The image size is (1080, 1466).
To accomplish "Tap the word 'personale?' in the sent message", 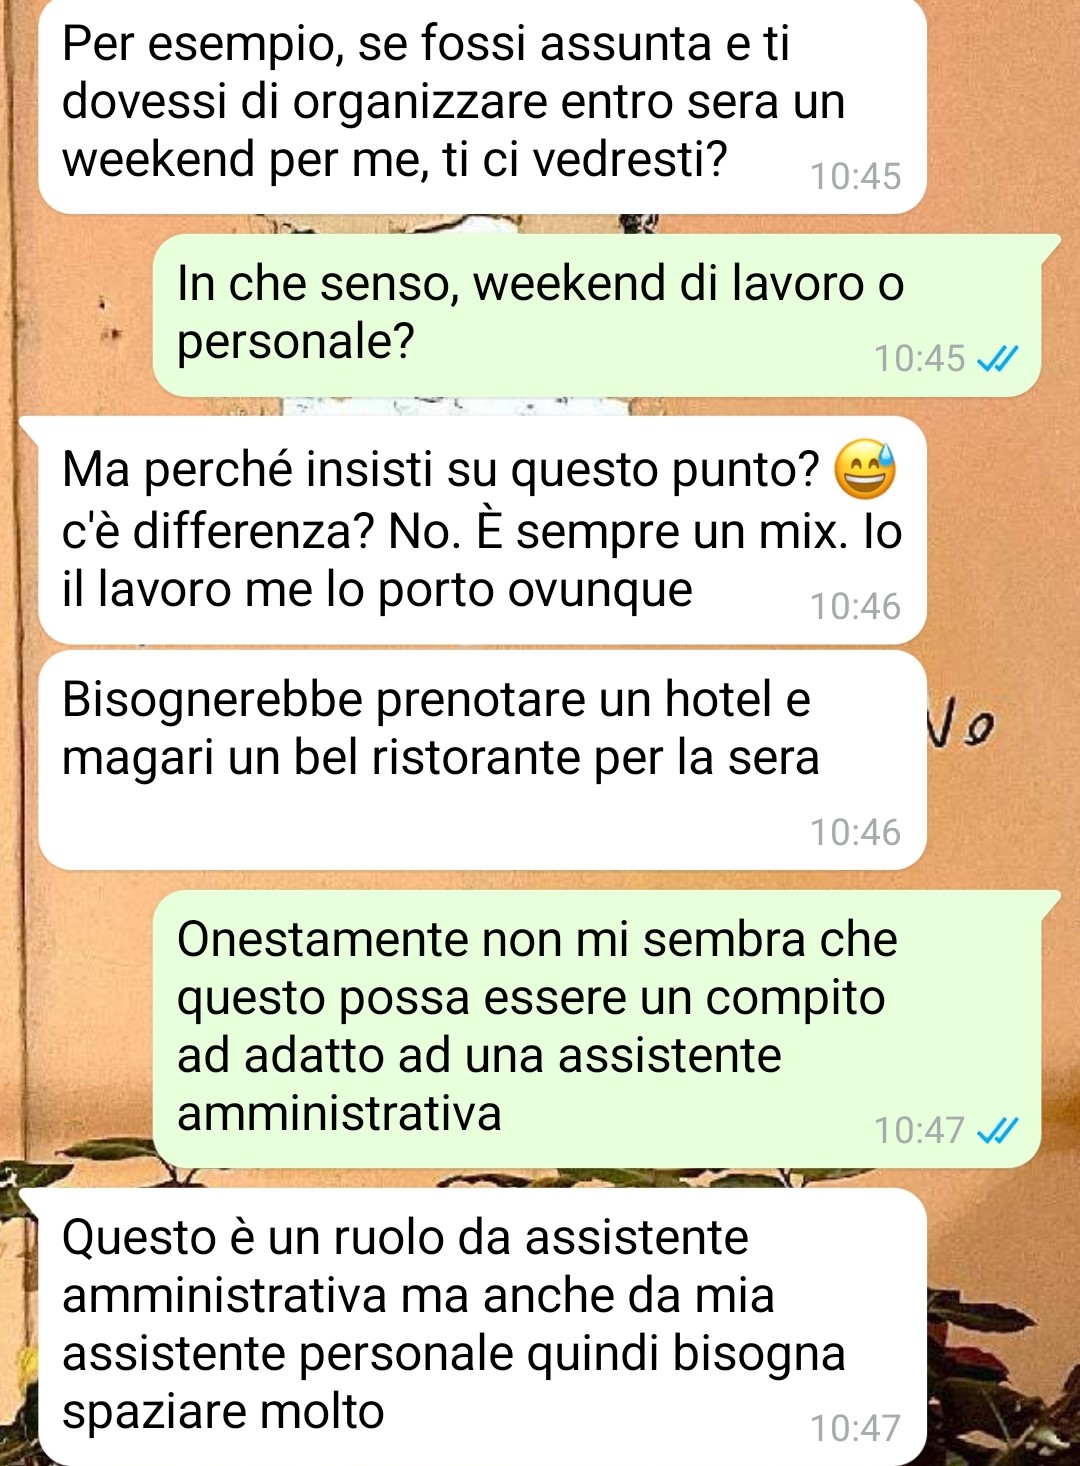I will tap(295, 344).
